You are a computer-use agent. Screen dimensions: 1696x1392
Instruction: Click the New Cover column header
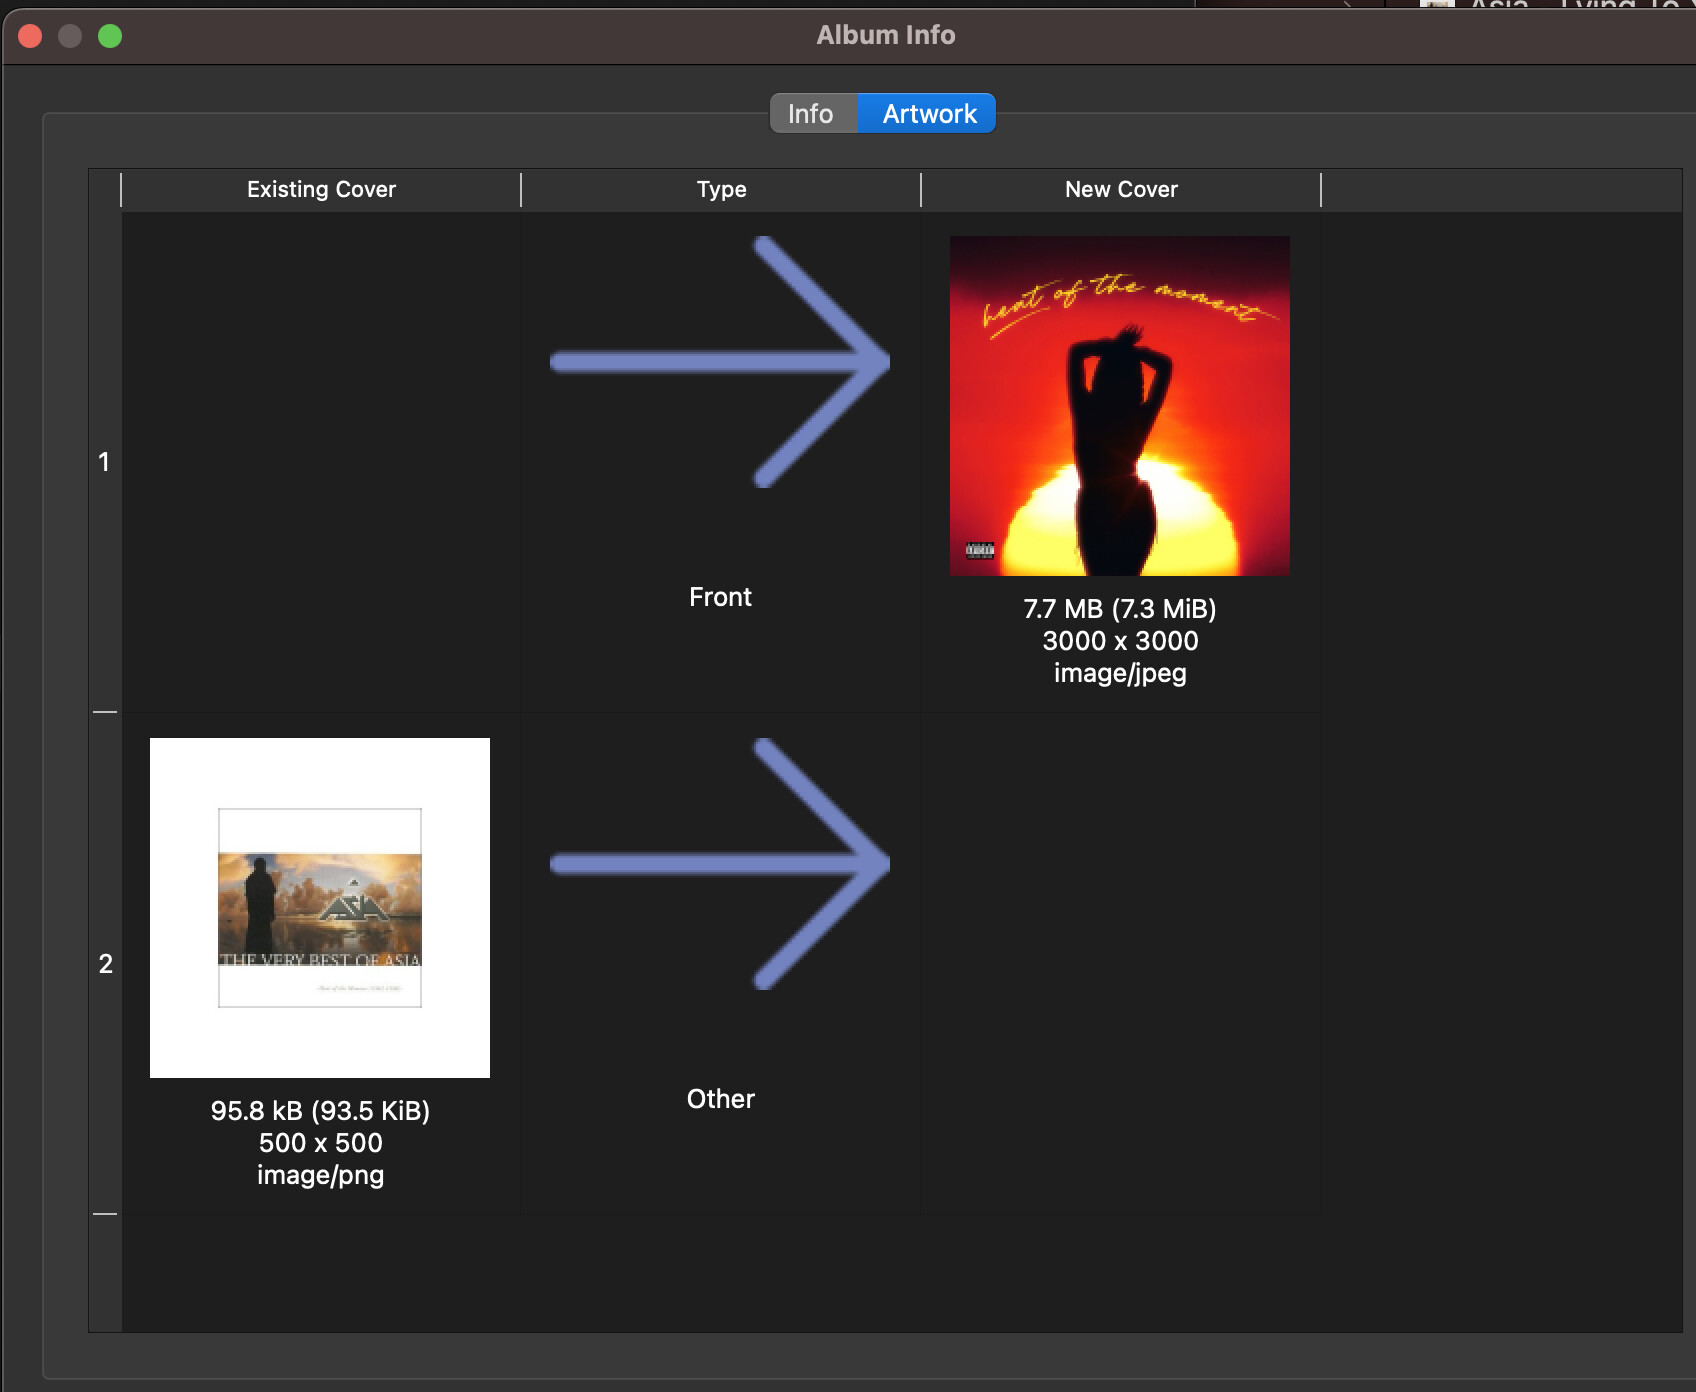(1121, 189)
